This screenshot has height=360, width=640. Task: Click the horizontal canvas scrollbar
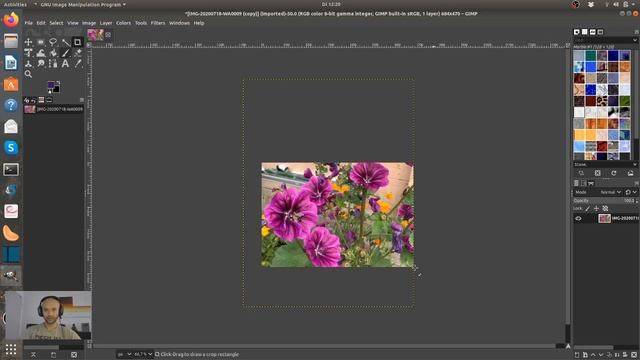(324, 346)
